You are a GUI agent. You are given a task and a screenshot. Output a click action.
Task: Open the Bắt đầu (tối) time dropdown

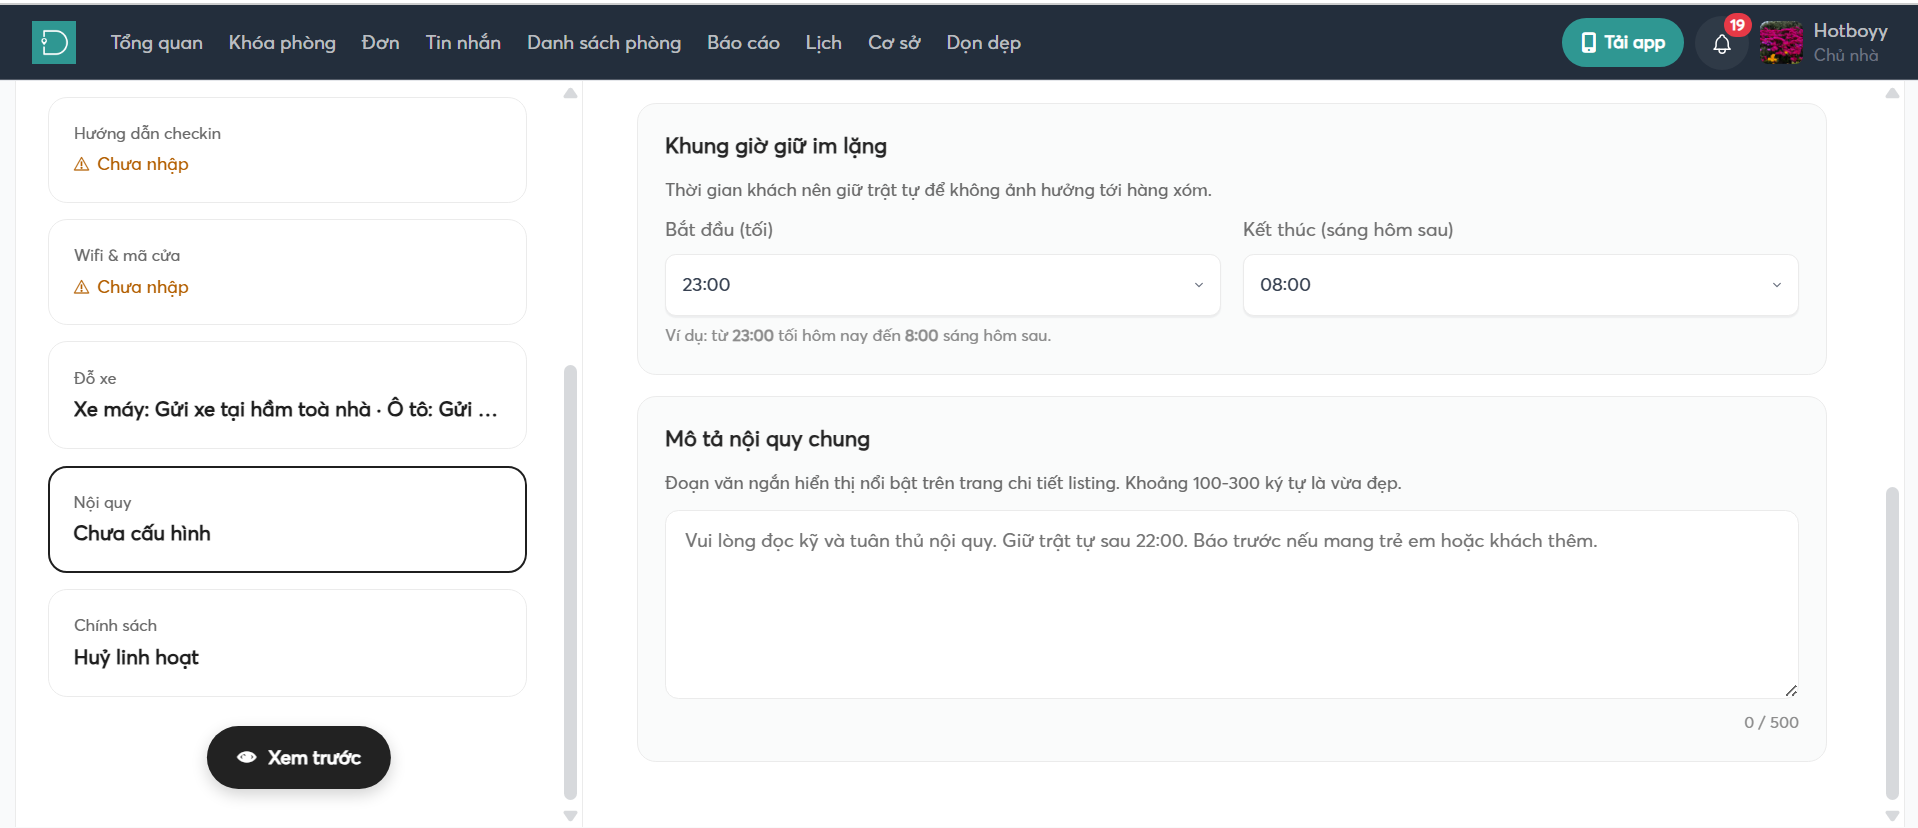942,285
